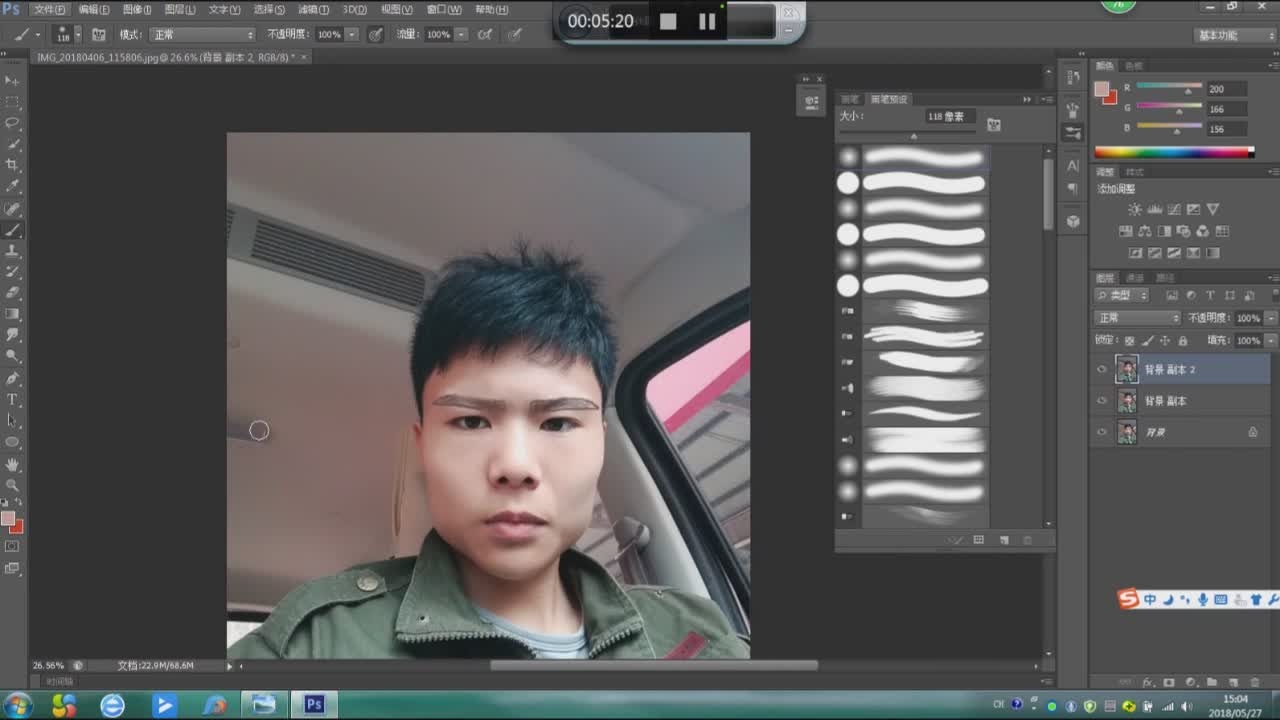Select the Horizontal Type tool
The image size is (1280, 720).
(x=13, y=399)
